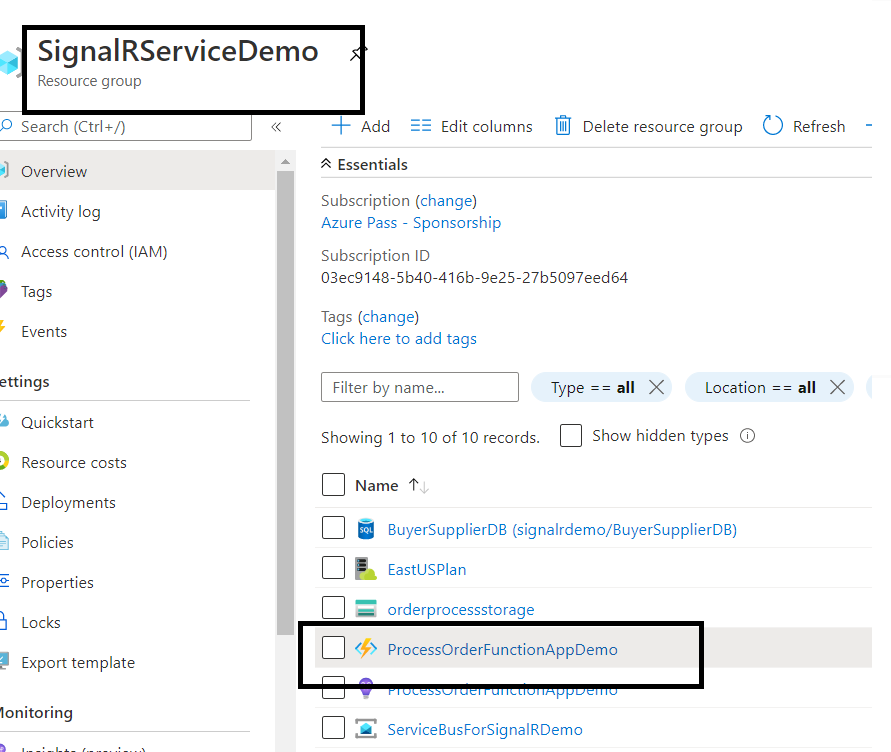891x752 pixels.
Task: Sort resources by the Name column arrows
Action: point(419,486)
